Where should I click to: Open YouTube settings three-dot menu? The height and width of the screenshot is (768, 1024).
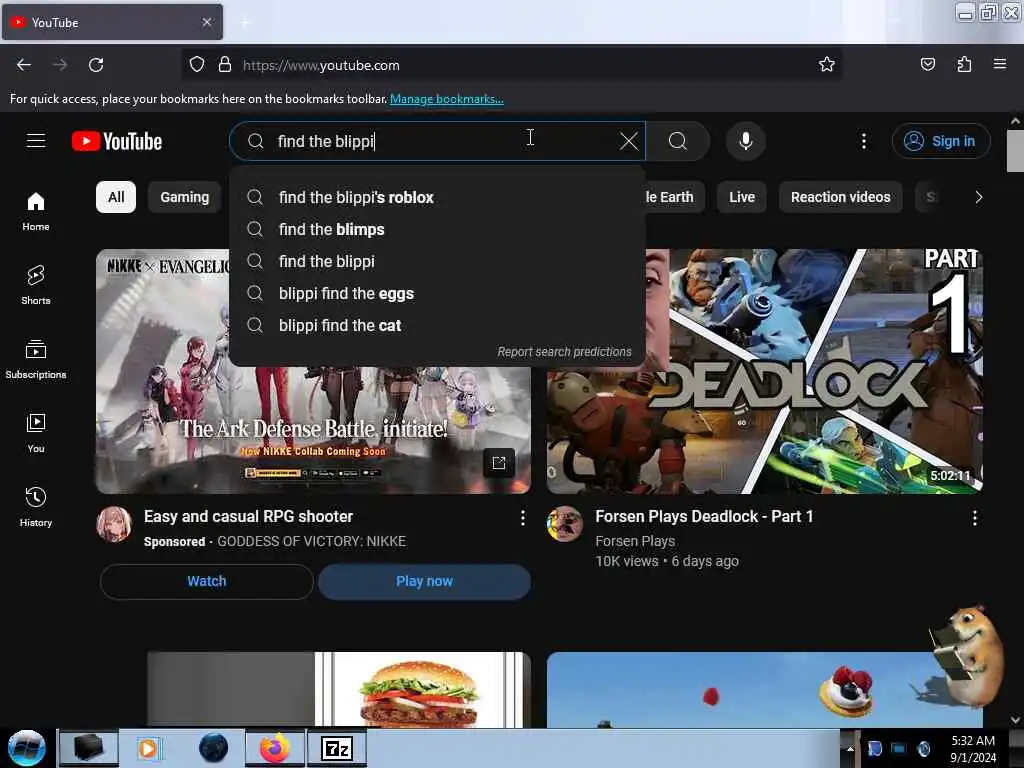[x=863, y=141]
